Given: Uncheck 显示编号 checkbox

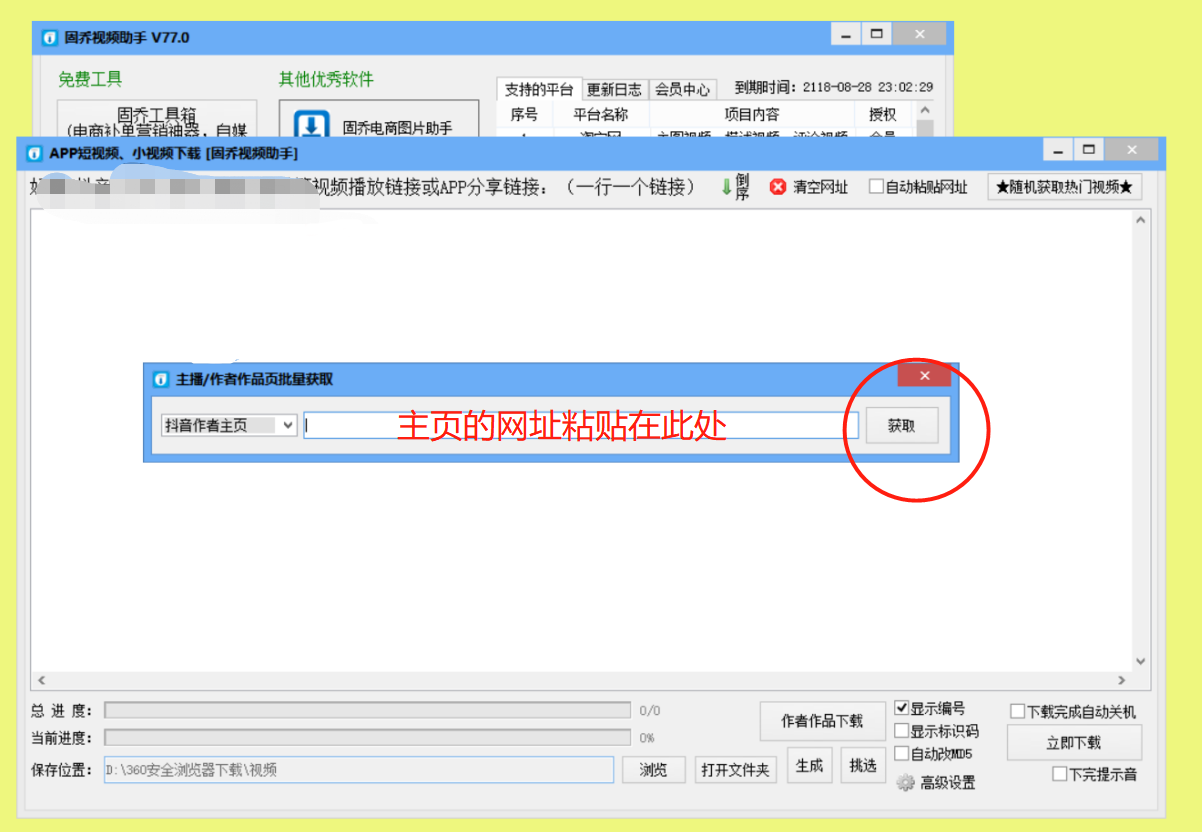Looking at the screenshot, I should coord(901,708).
